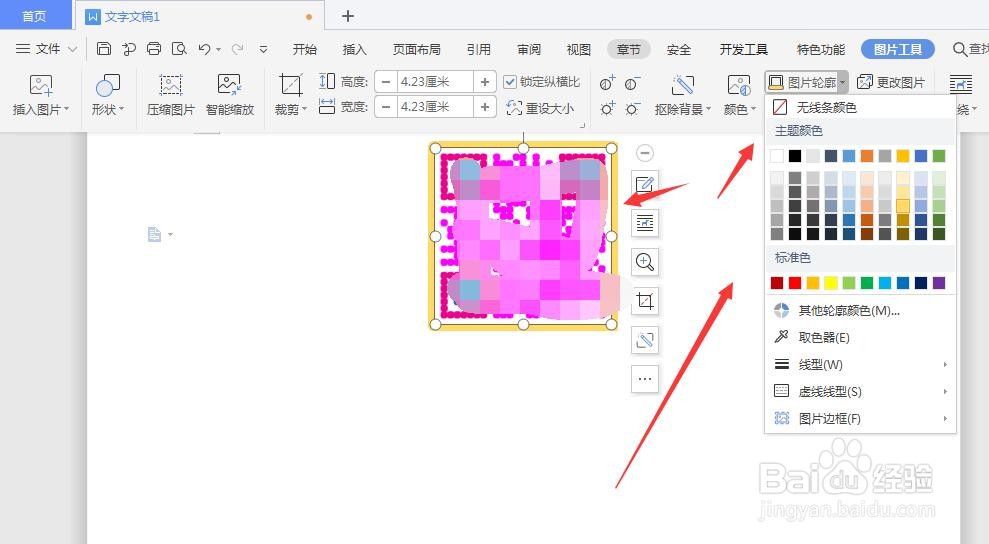Switch to the Insert (插入) ribbon tab
The image size is (989, 544).
(354, 49)
